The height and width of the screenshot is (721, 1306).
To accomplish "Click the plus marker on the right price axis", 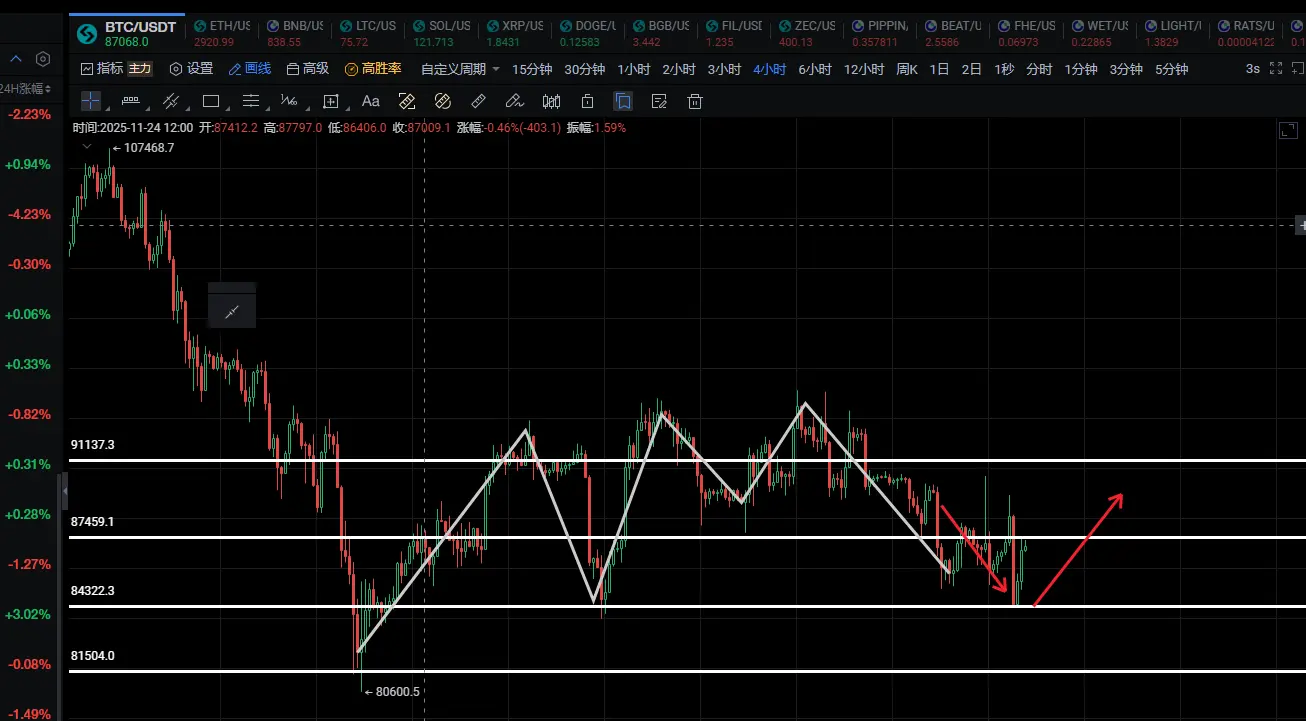I will (1300, 225).
